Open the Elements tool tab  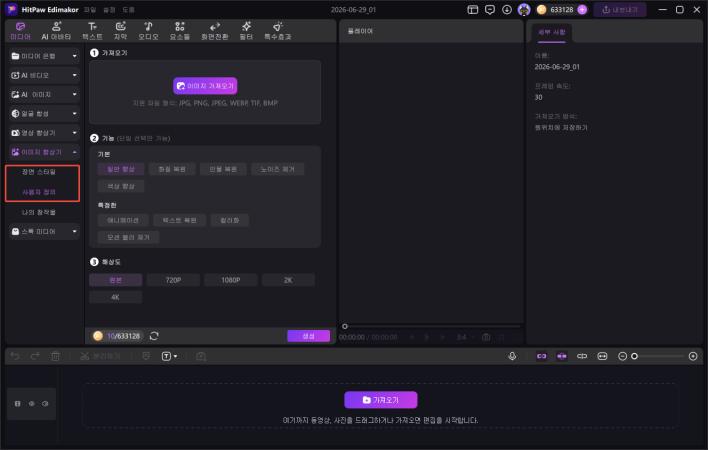pos(180,31)
